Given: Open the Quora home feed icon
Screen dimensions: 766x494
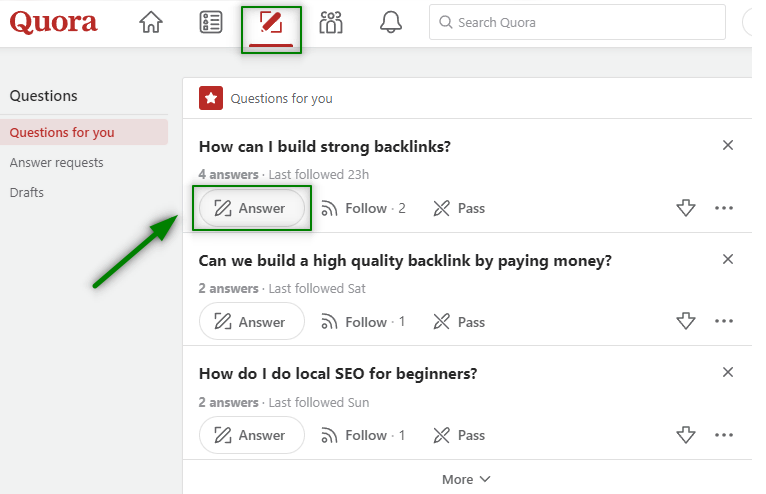Looking at the screenshot, I should 151,23.
